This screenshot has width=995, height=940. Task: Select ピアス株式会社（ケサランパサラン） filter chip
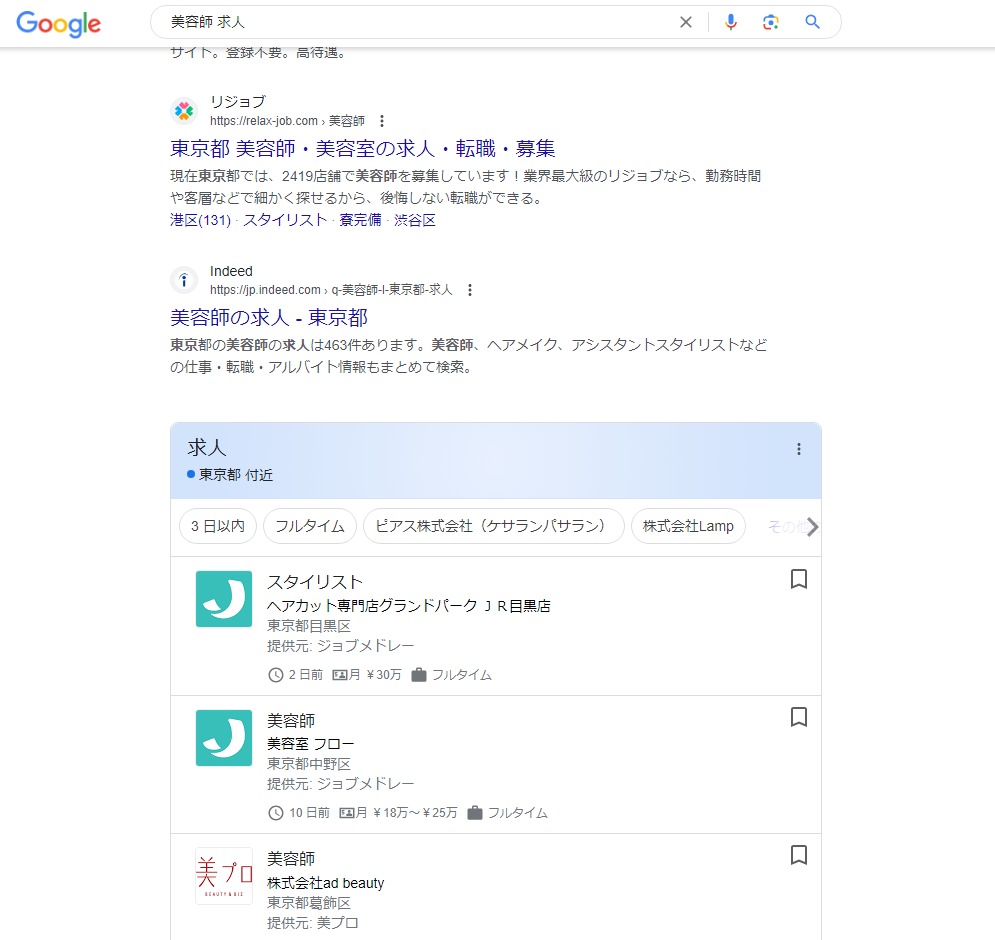(494, 526)
